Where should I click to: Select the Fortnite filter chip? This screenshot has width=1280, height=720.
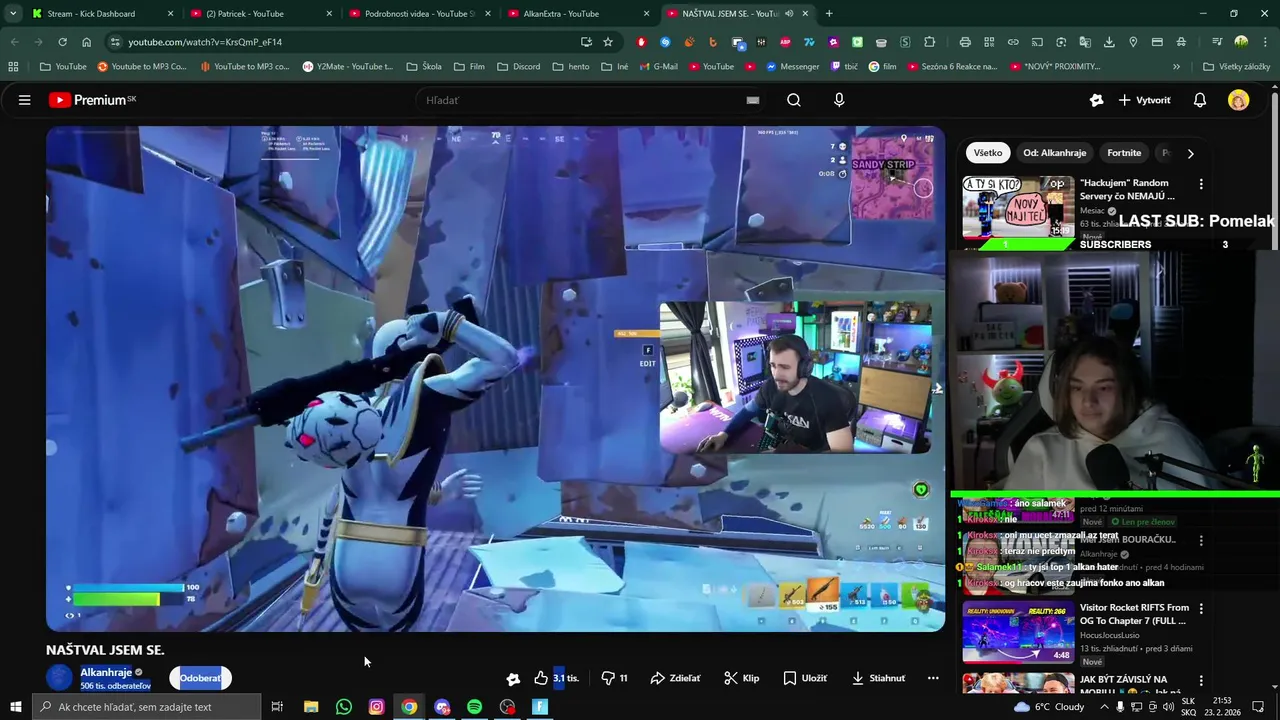[1124, 153]
